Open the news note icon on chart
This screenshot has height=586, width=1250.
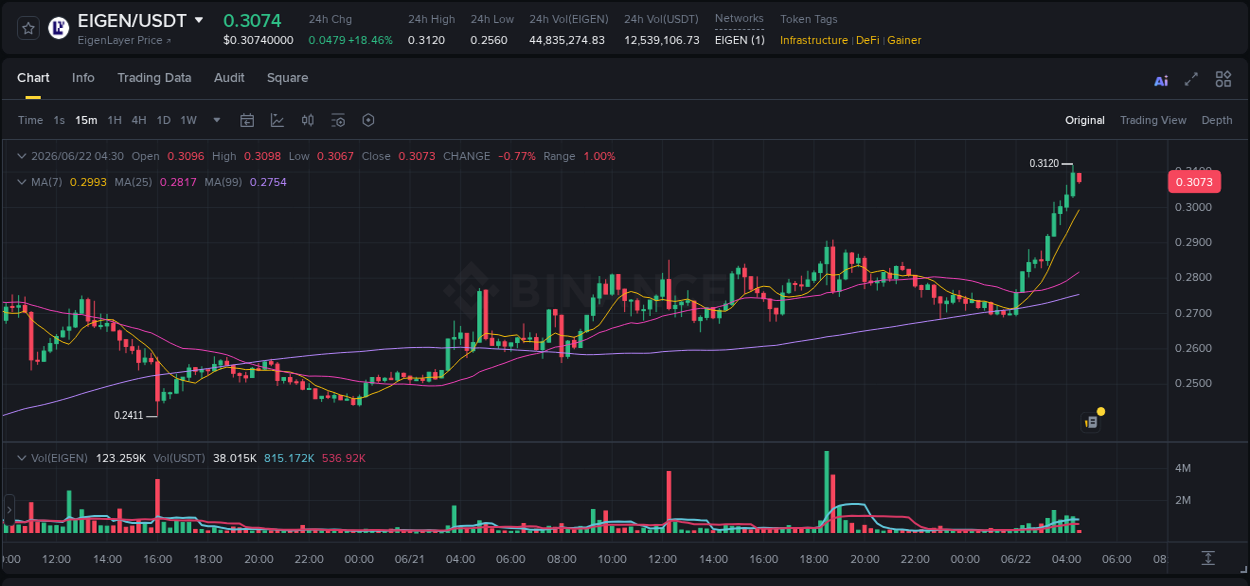pyautogui.click(x=1092, y=422)
